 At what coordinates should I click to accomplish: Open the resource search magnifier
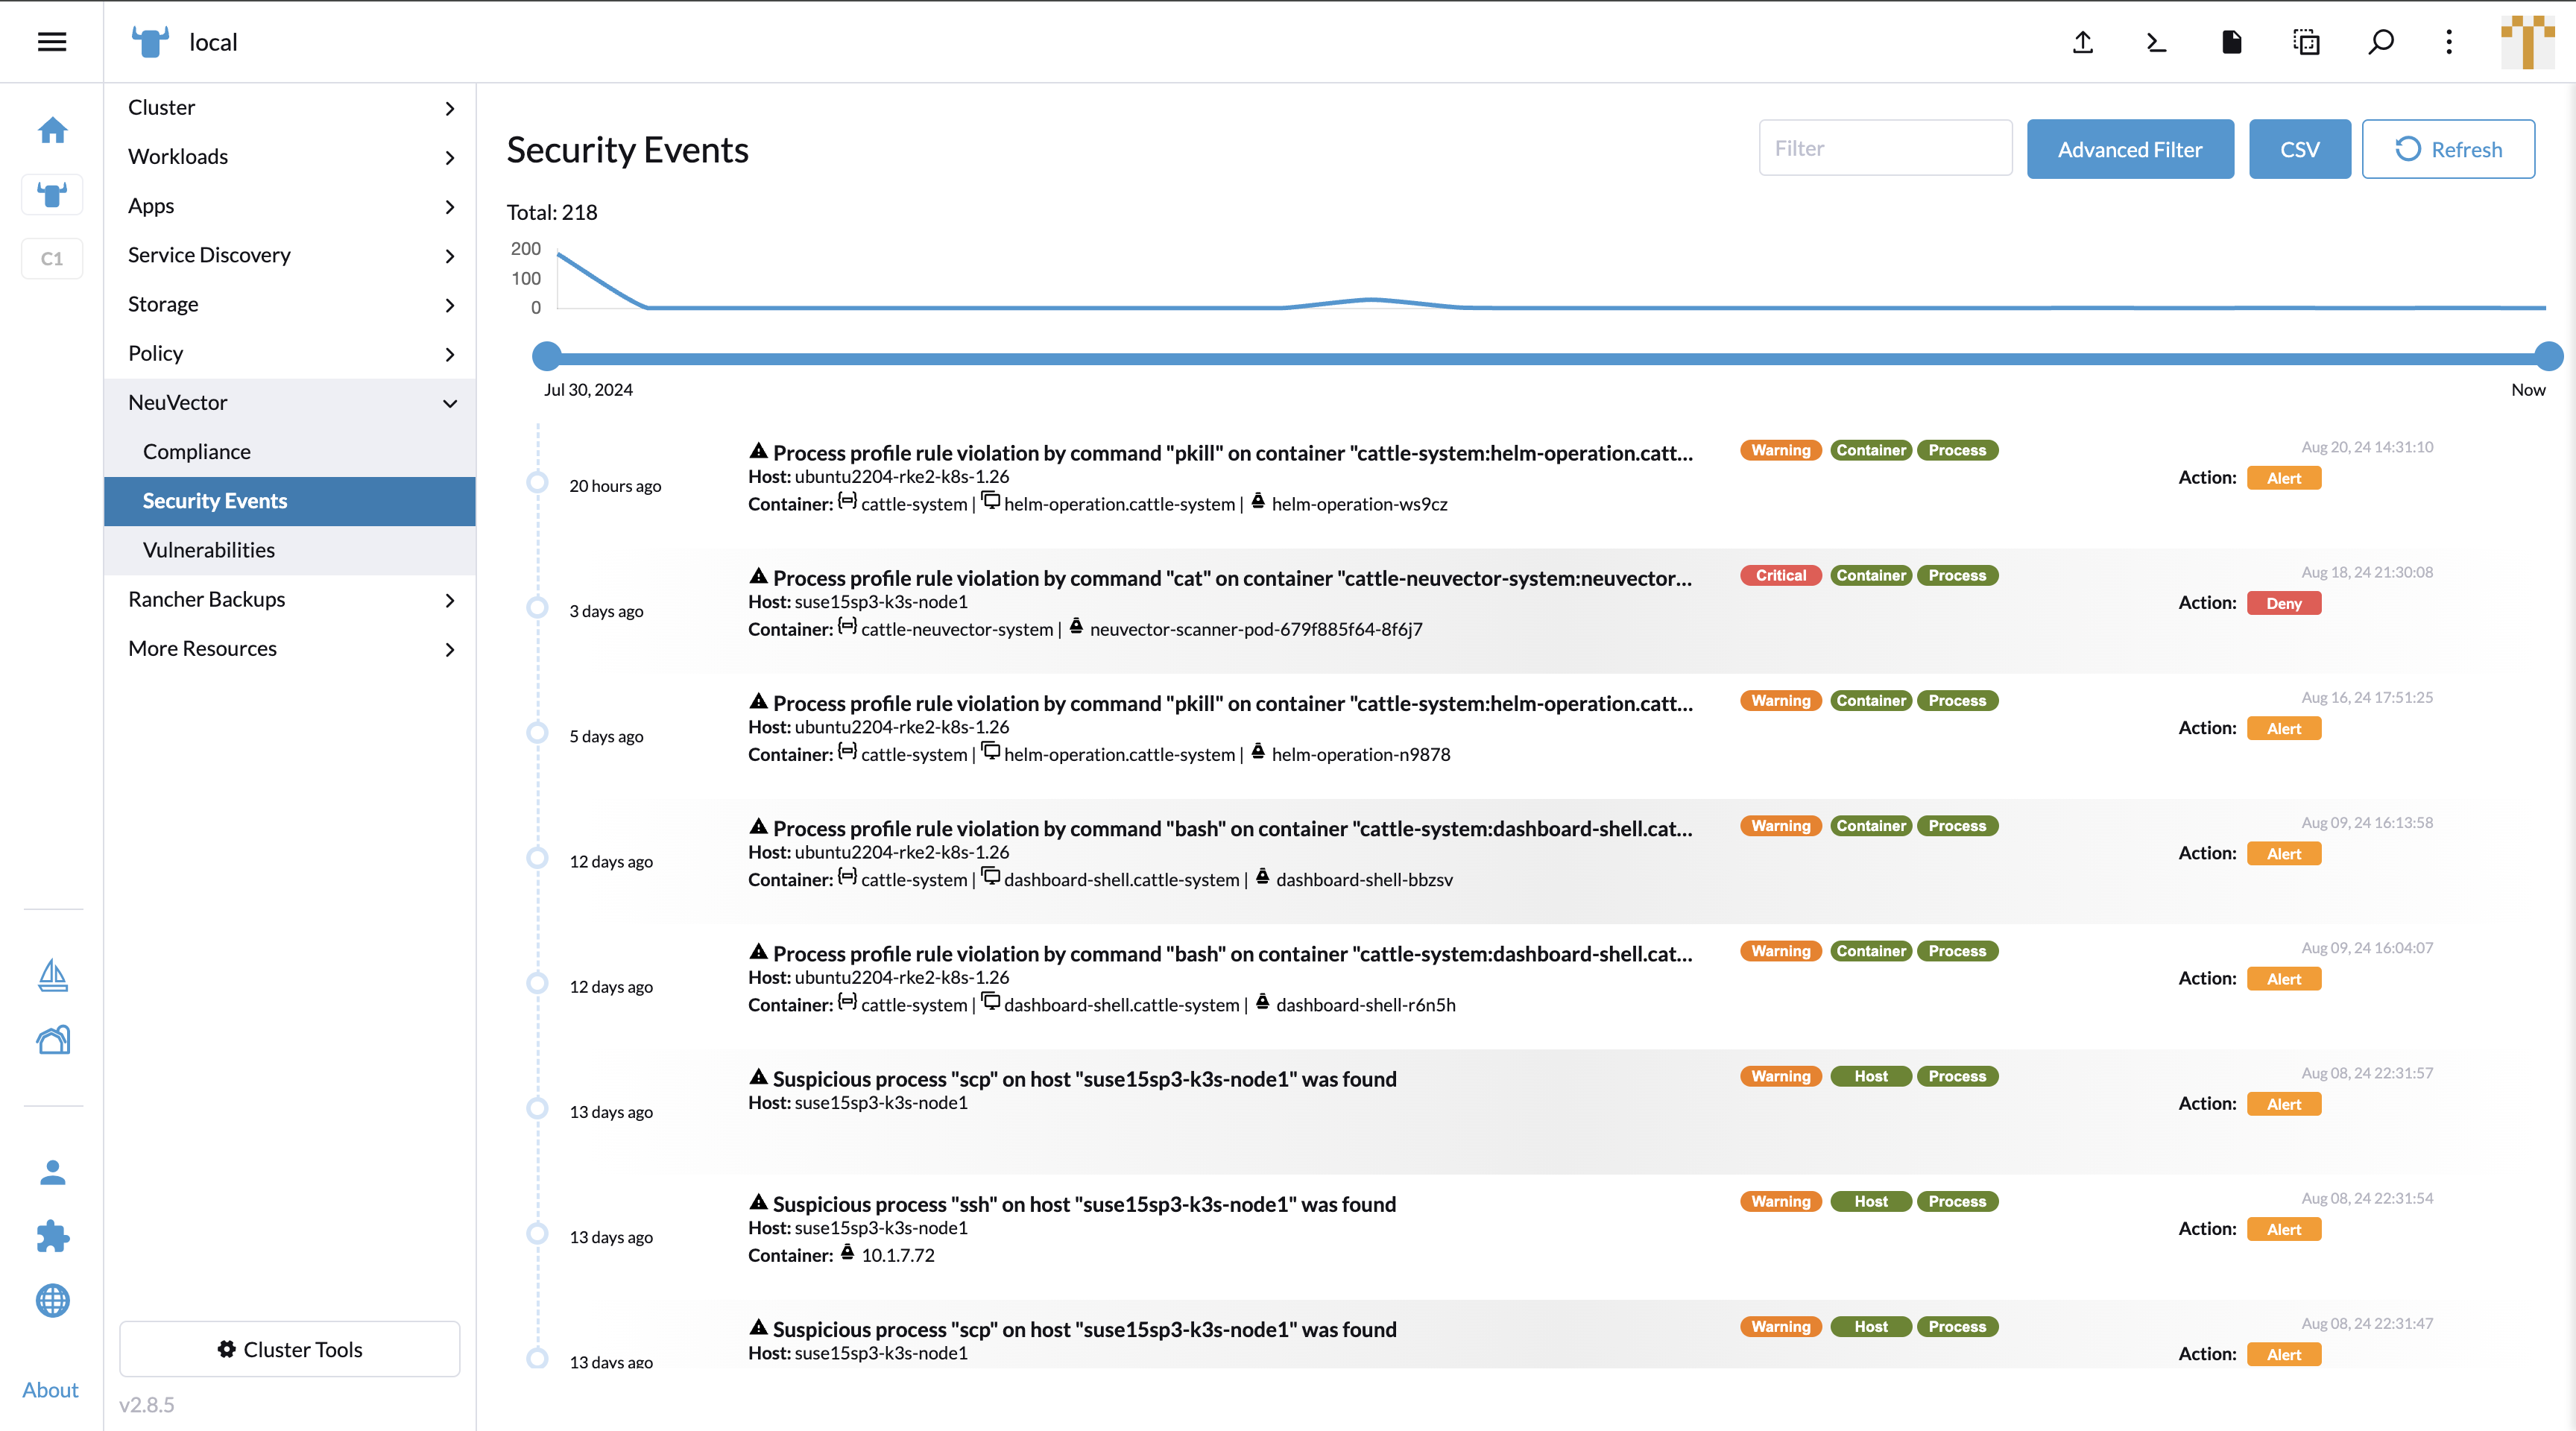click(2381, 42)
